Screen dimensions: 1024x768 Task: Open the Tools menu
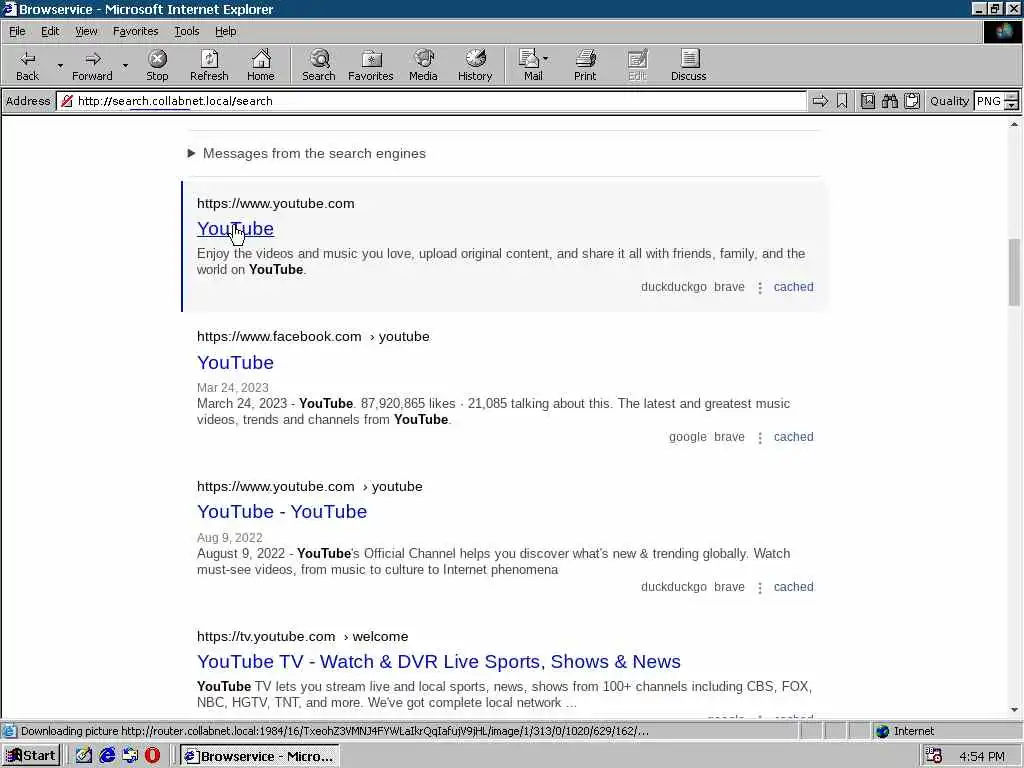187,31
